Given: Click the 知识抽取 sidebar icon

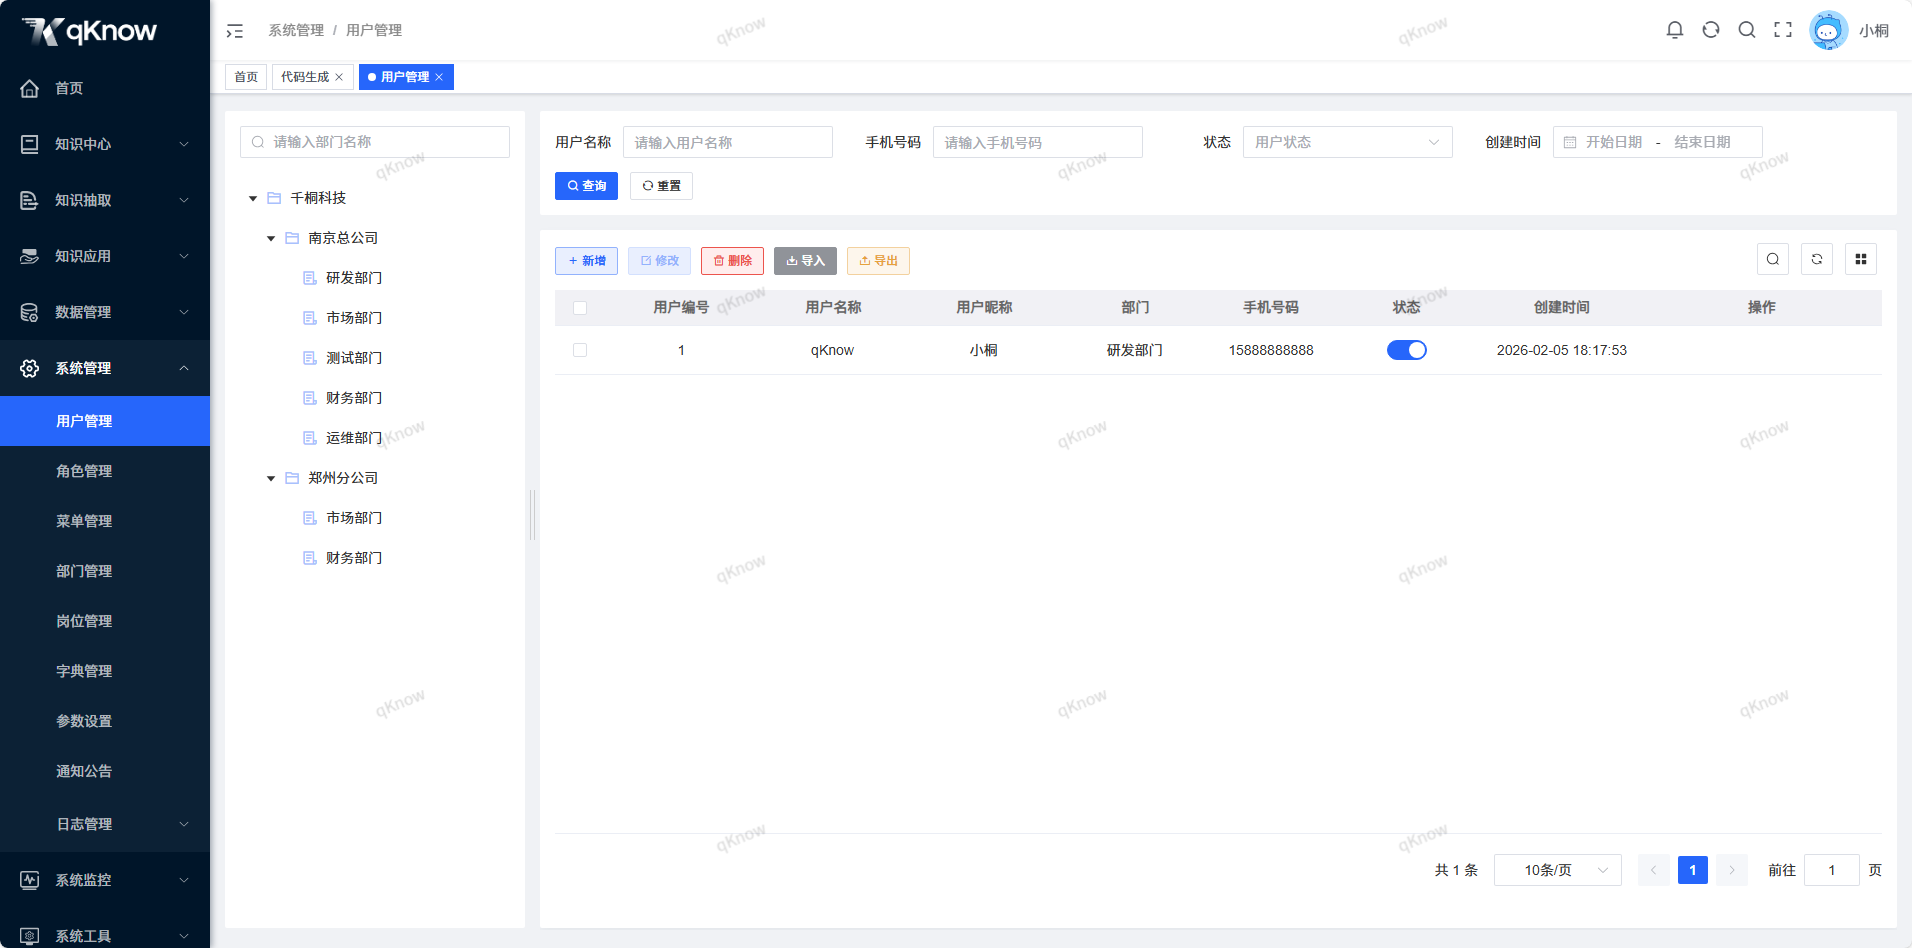Looking at the screenshot, I should 30,200.
